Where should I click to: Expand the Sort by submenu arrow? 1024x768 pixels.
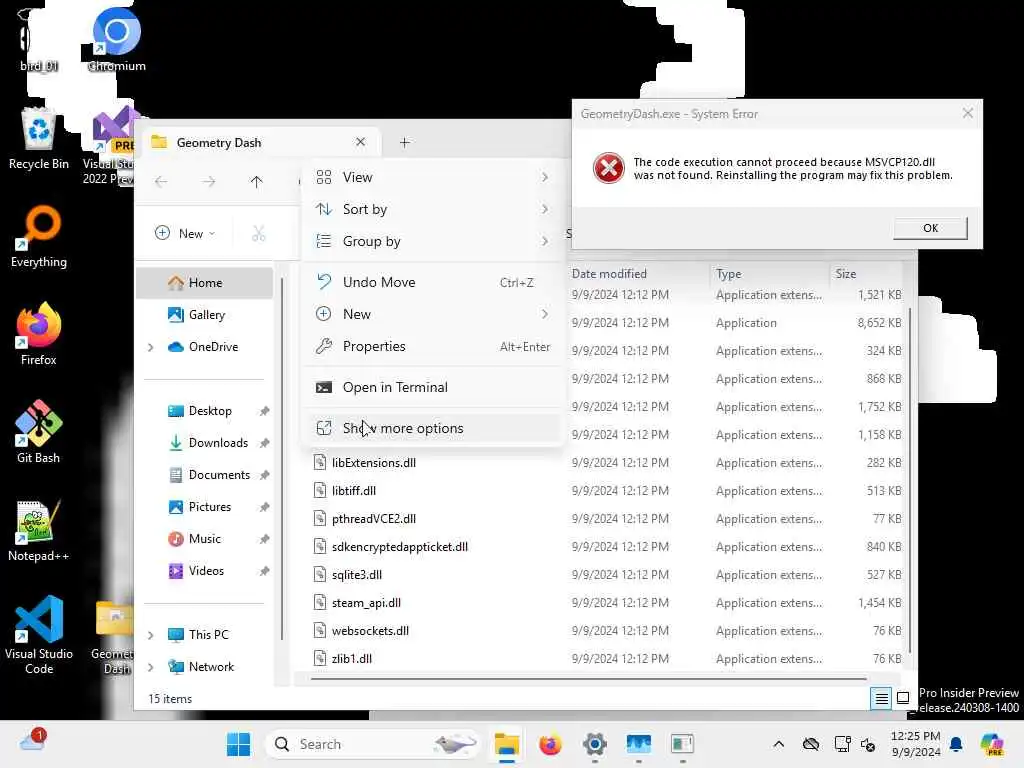(545, 209)
